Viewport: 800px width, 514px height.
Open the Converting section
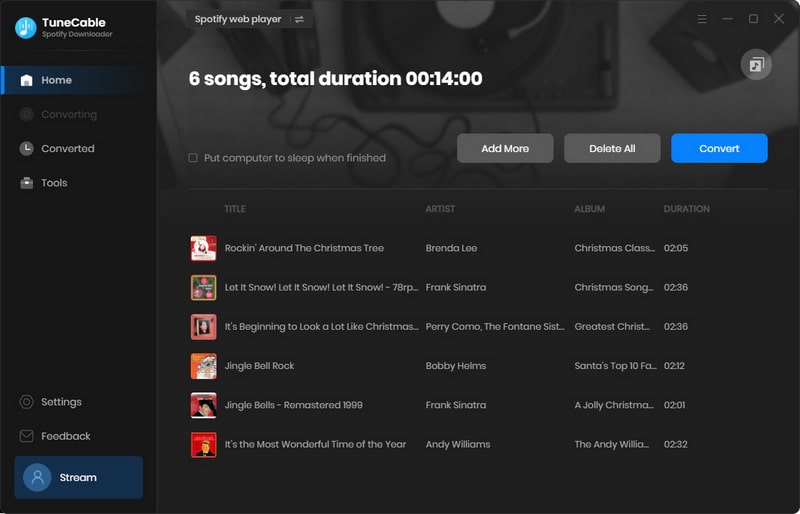coord(68,115)
